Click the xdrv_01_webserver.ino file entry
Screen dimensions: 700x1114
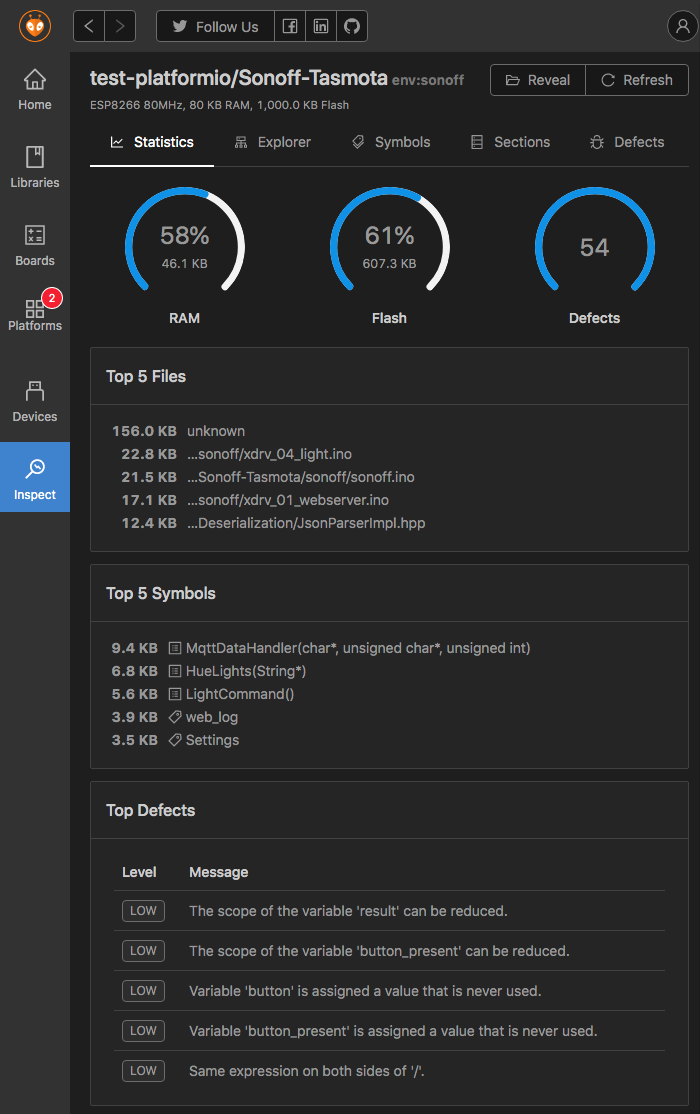[288, 500]
